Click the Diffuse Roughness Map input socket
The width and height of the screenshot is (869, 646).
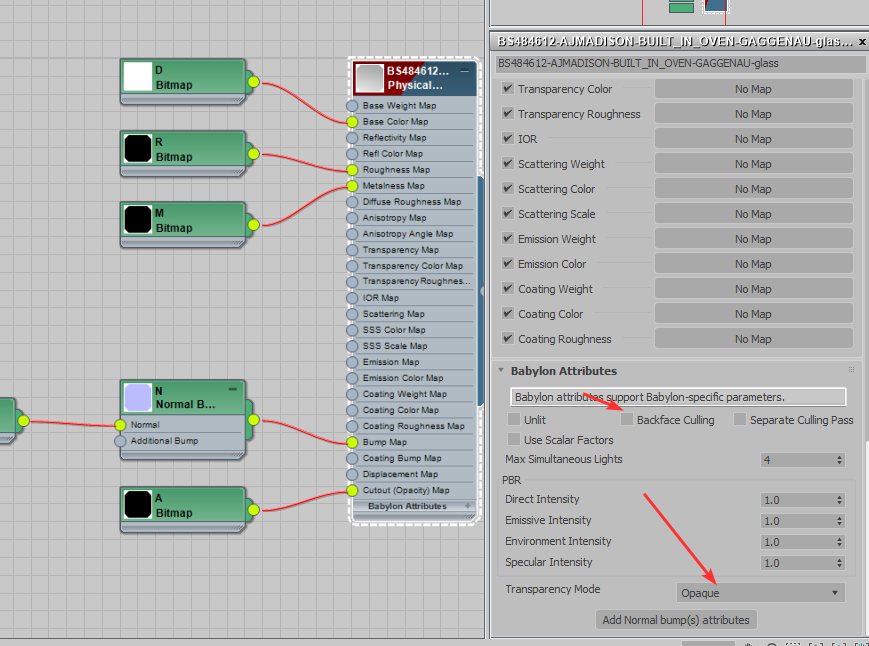click(x=352, y=202)
